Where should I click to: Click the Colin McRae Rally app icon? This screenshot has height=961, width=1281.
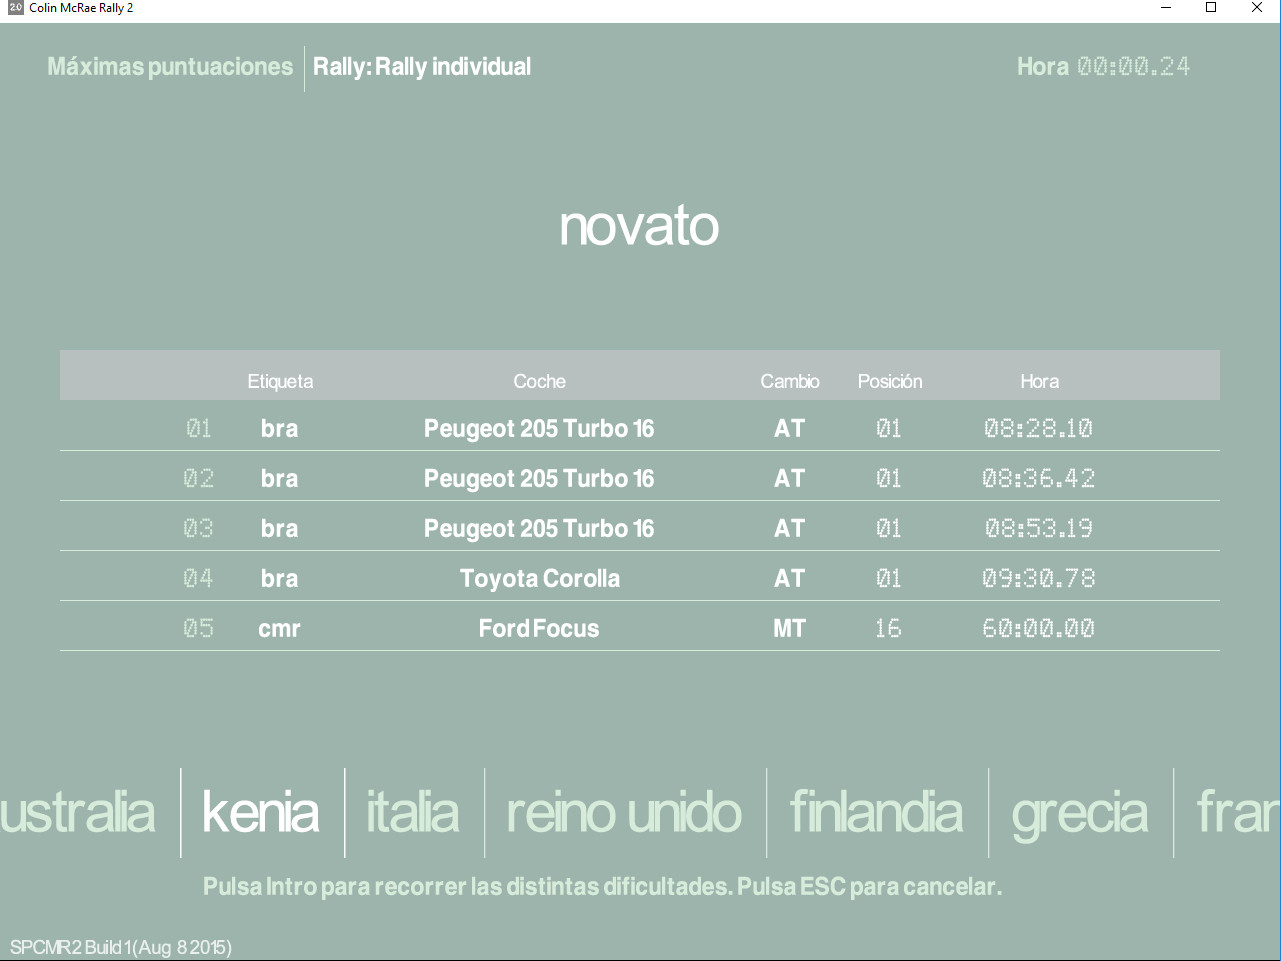[x=15, y=8]
